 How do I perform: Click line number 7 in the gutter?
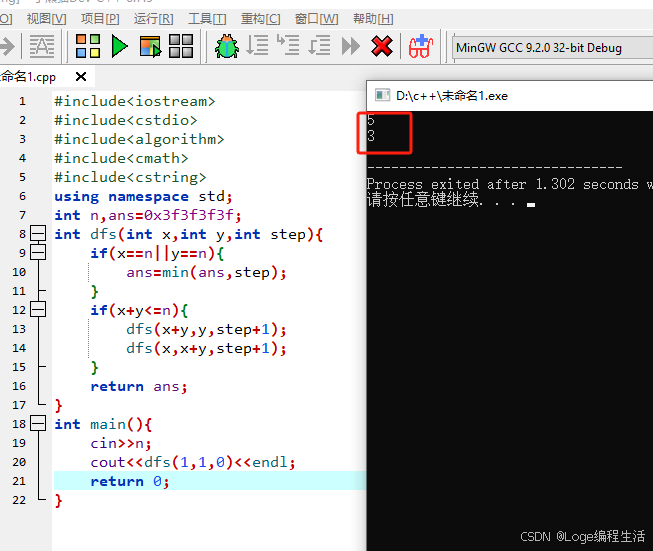pos(22,215)
